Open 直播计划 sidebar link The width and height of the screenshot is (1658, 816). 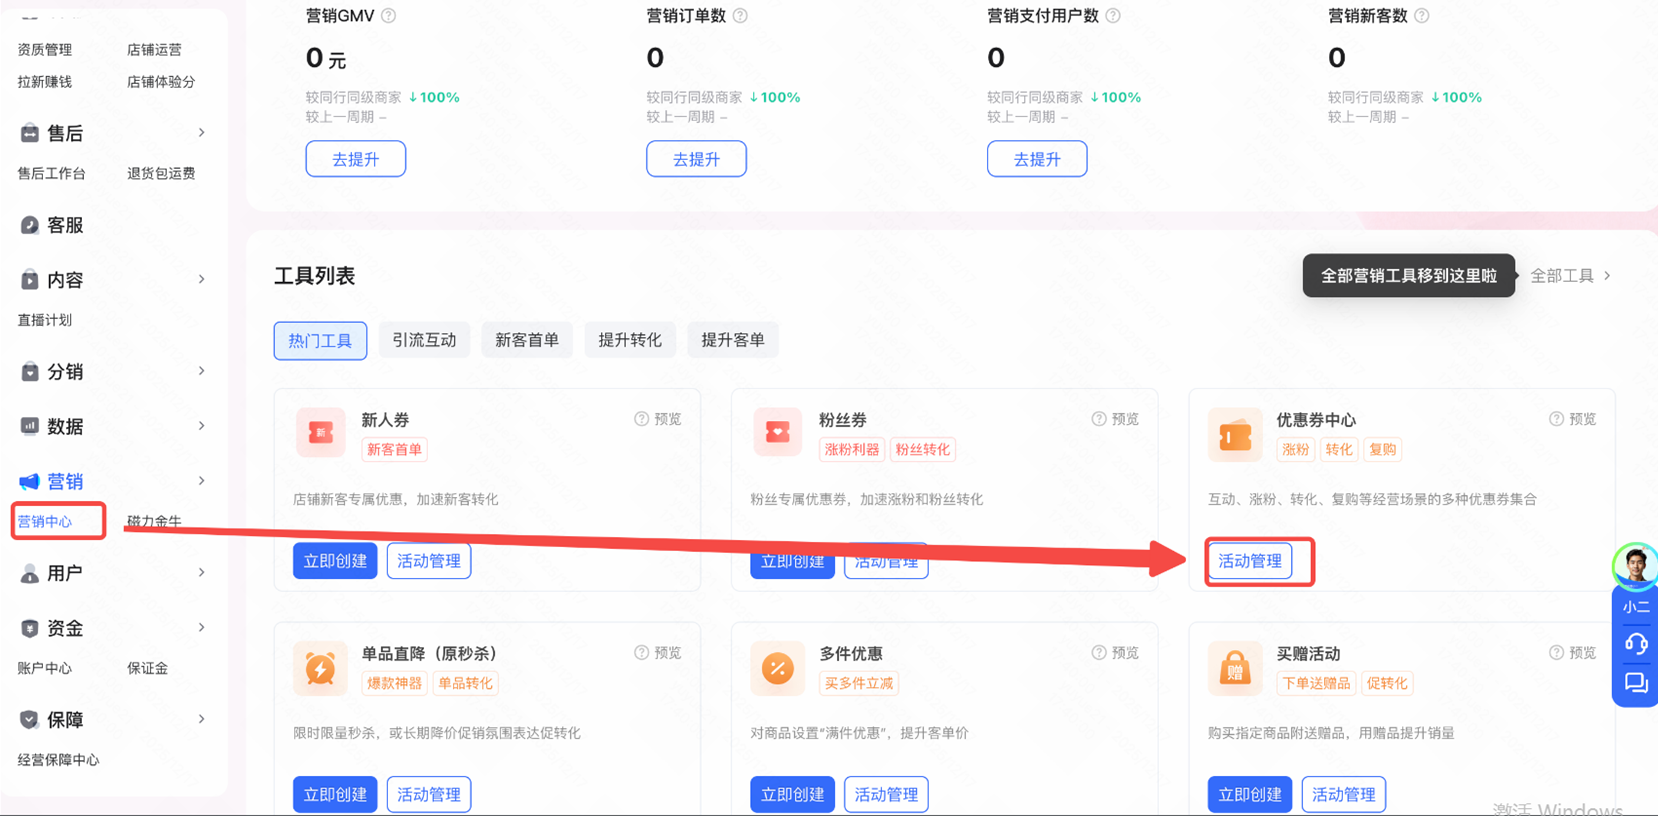pyautogui.click(x=45, y=321)
